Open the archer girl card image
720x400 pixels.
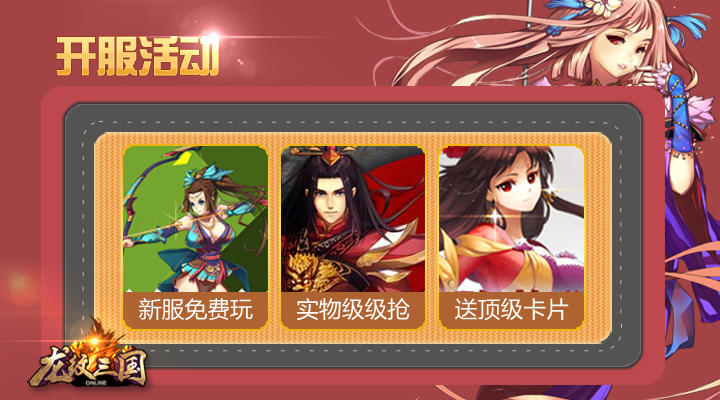click(195, 219)
